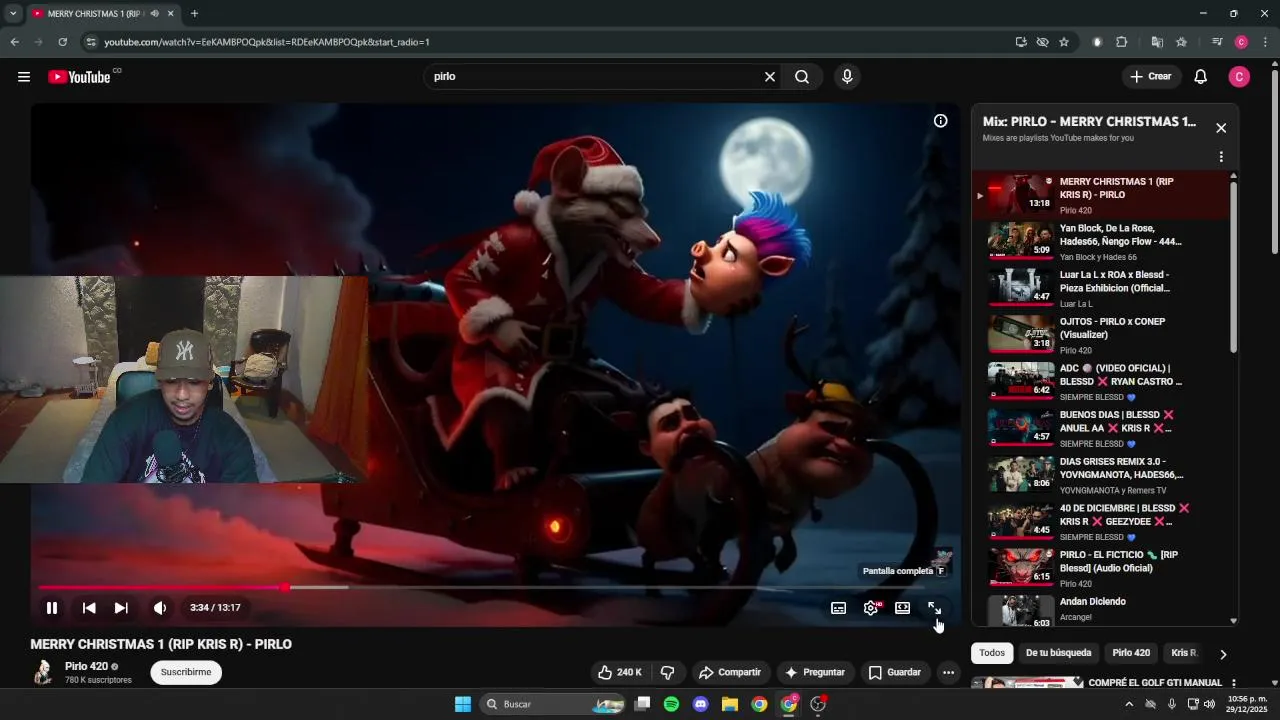Open the notifications bell
1280x720 pixels.
1201,77
